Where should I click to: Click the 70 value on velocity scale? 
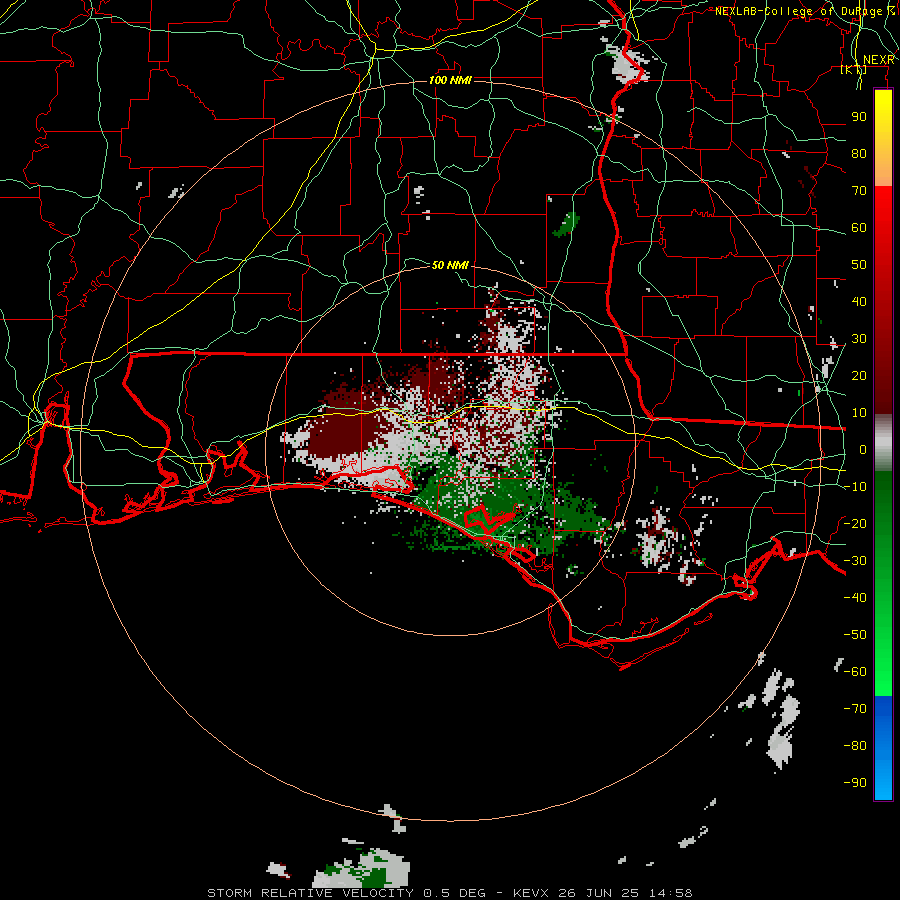tap(859, 191)
